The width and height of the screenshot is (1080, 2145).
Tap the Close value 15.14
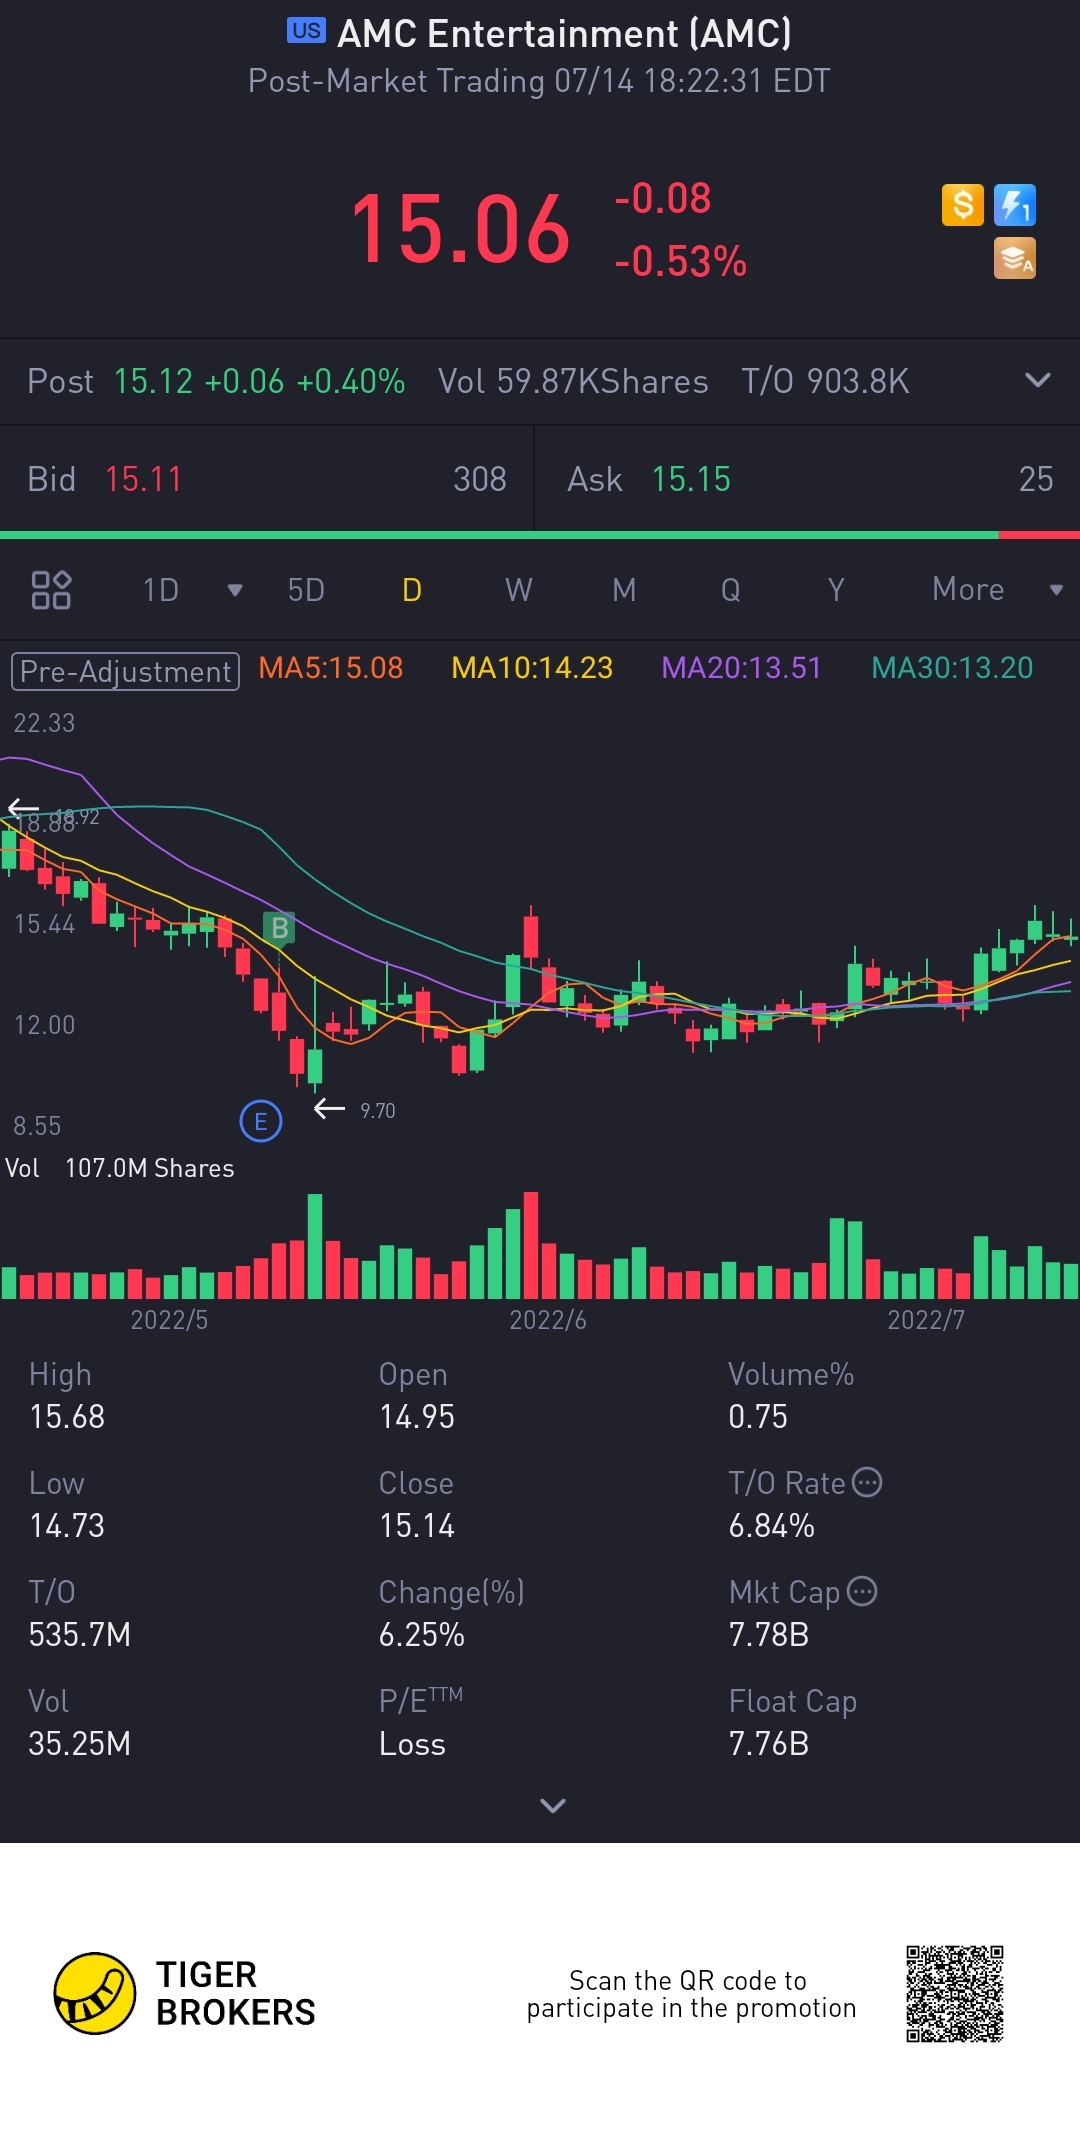[x=417, y=1526]
